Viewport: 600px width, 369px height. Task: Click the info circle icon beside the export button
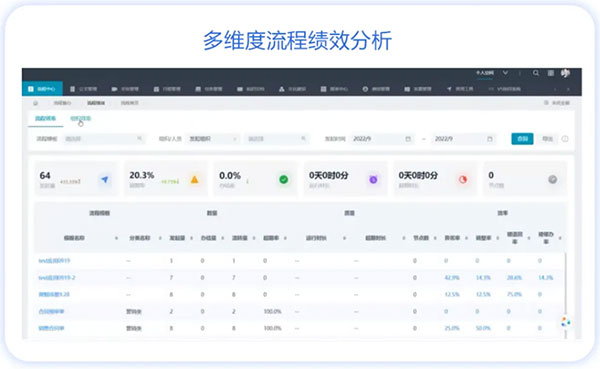click(565, 139)
